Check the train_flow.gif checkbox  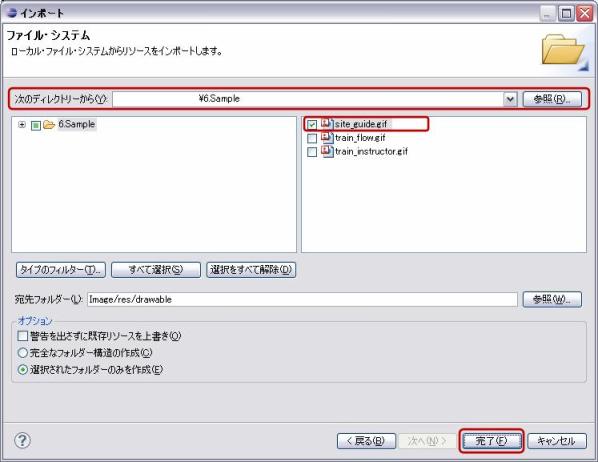pyautogui.click(x=312, y=138)
